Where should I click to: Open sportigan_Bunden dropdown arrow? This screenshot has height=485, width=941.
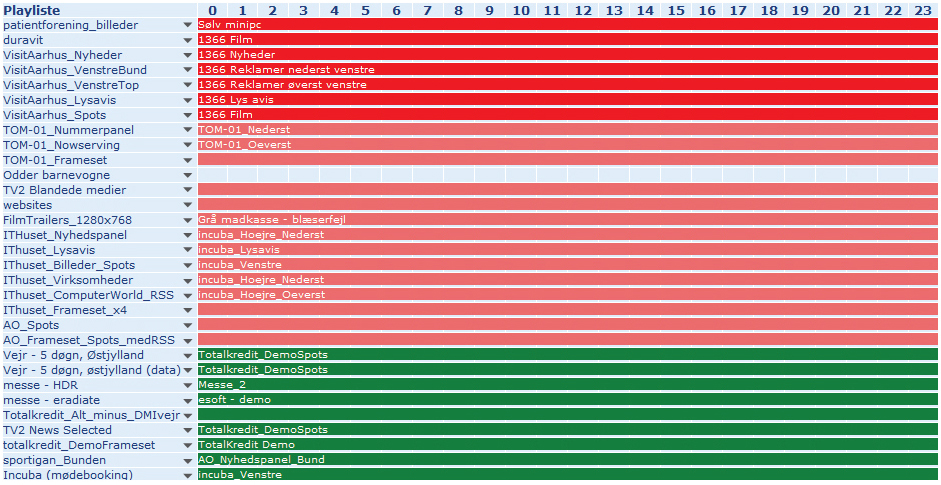tap(188, 460)
